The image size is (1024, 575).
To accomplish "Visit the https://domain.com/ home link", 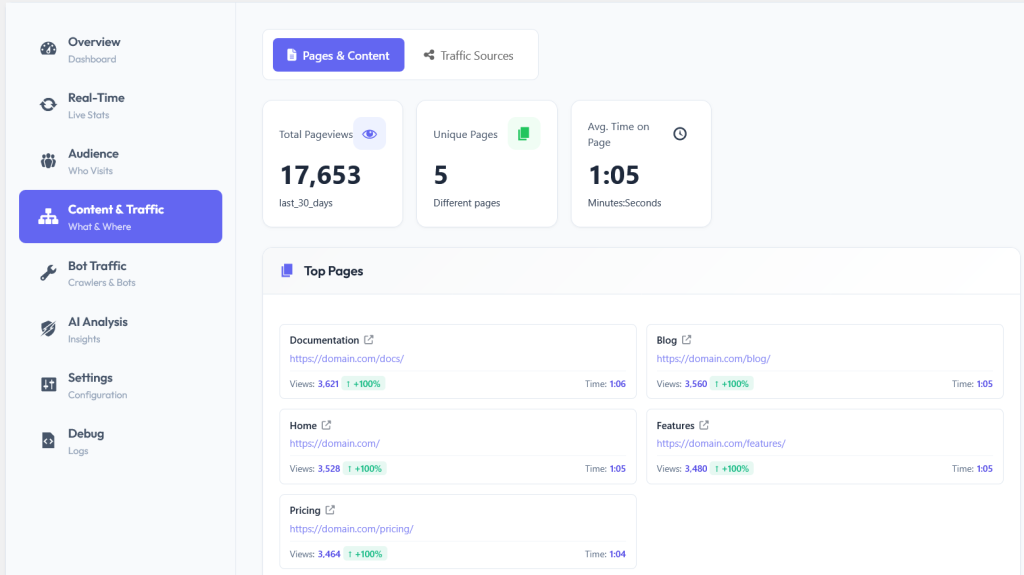I will 334,444.
